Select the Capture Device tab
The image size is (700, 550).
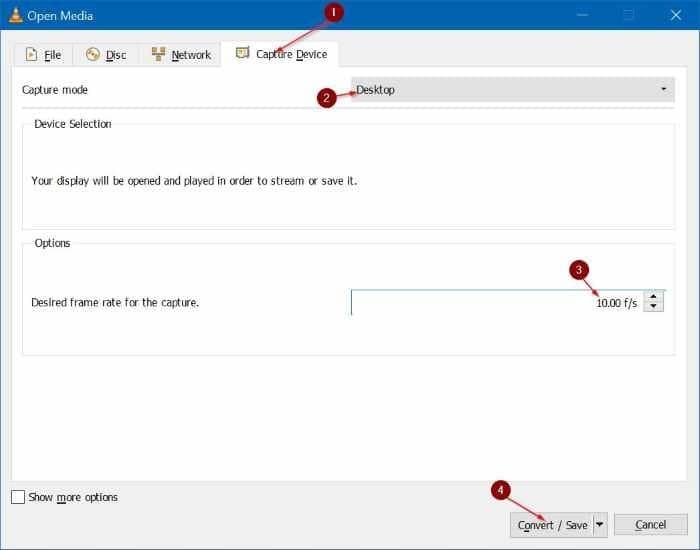pos(281,54)
